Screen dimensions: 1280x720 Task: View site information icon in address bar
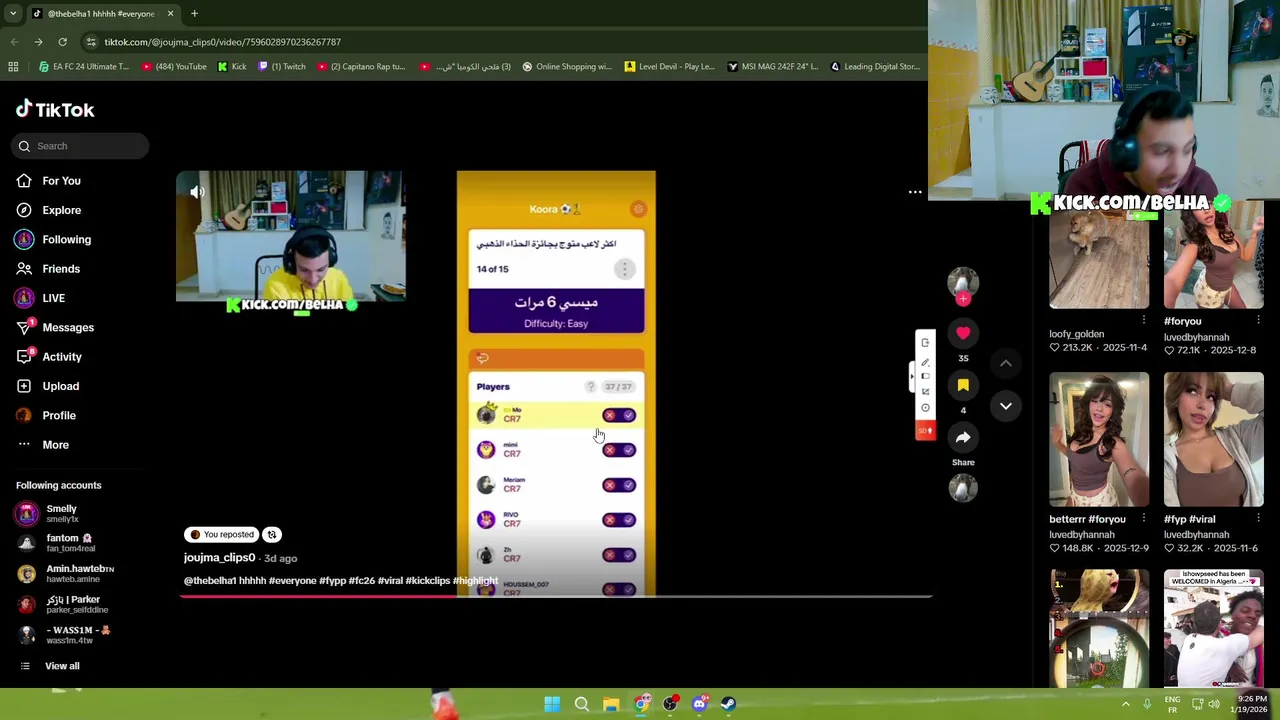point(91,42)
